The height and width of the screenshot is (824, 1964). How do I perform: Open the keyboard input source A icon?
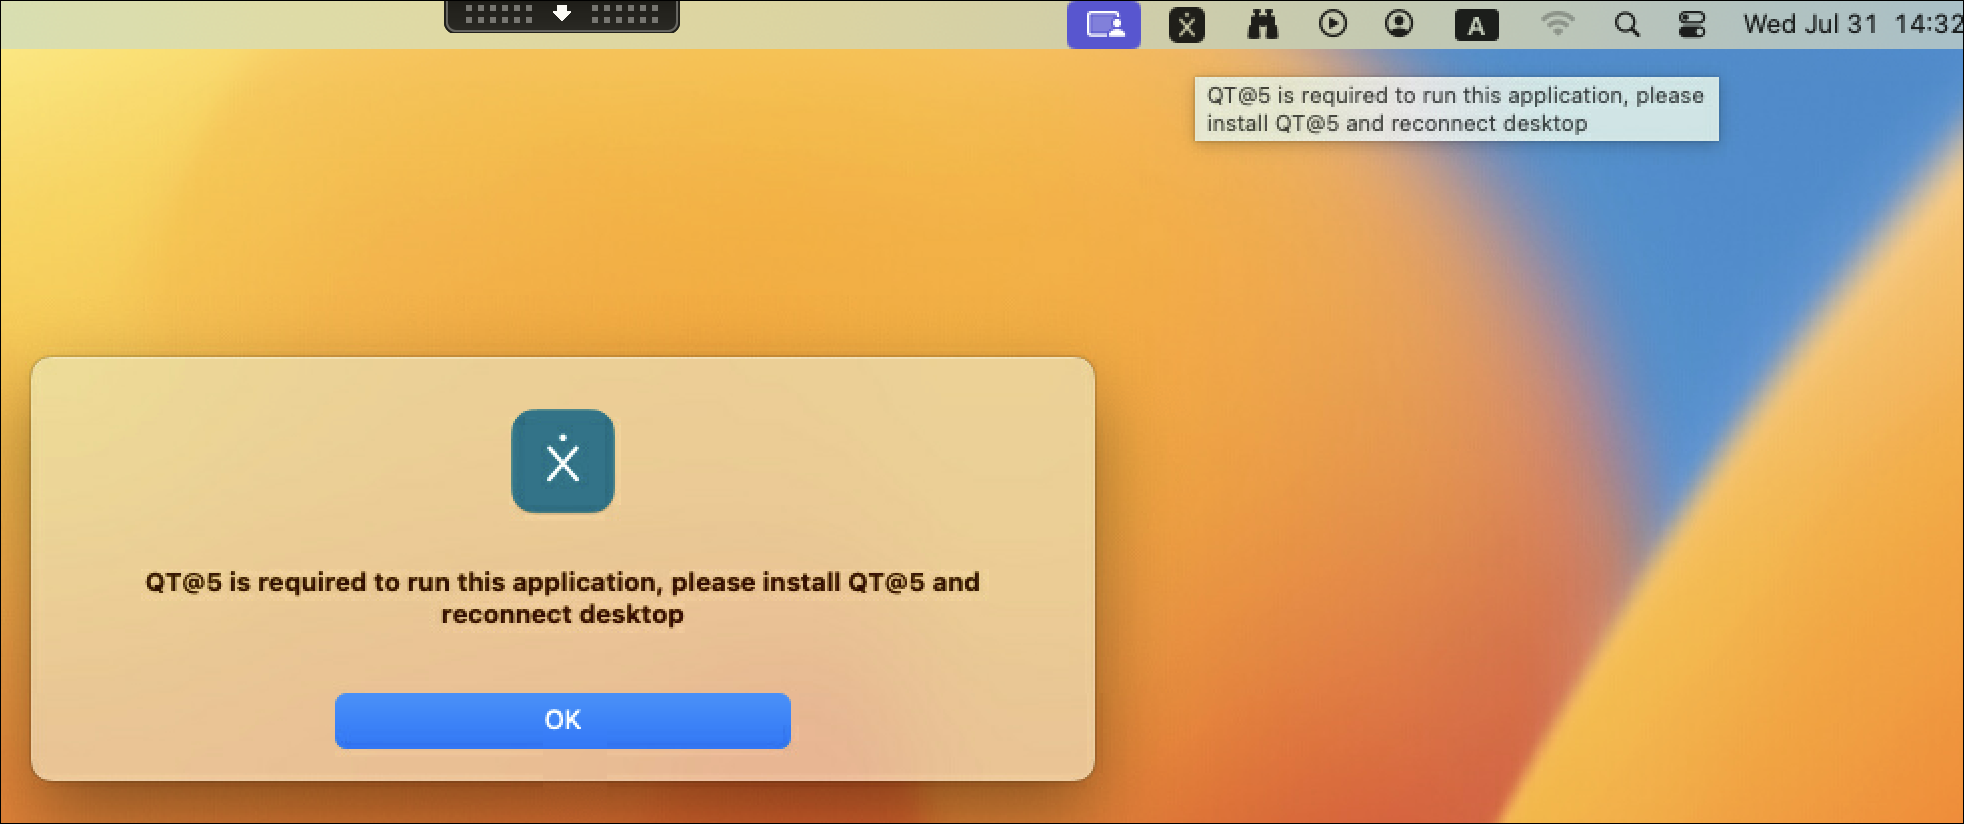[x=1476, y=25]
